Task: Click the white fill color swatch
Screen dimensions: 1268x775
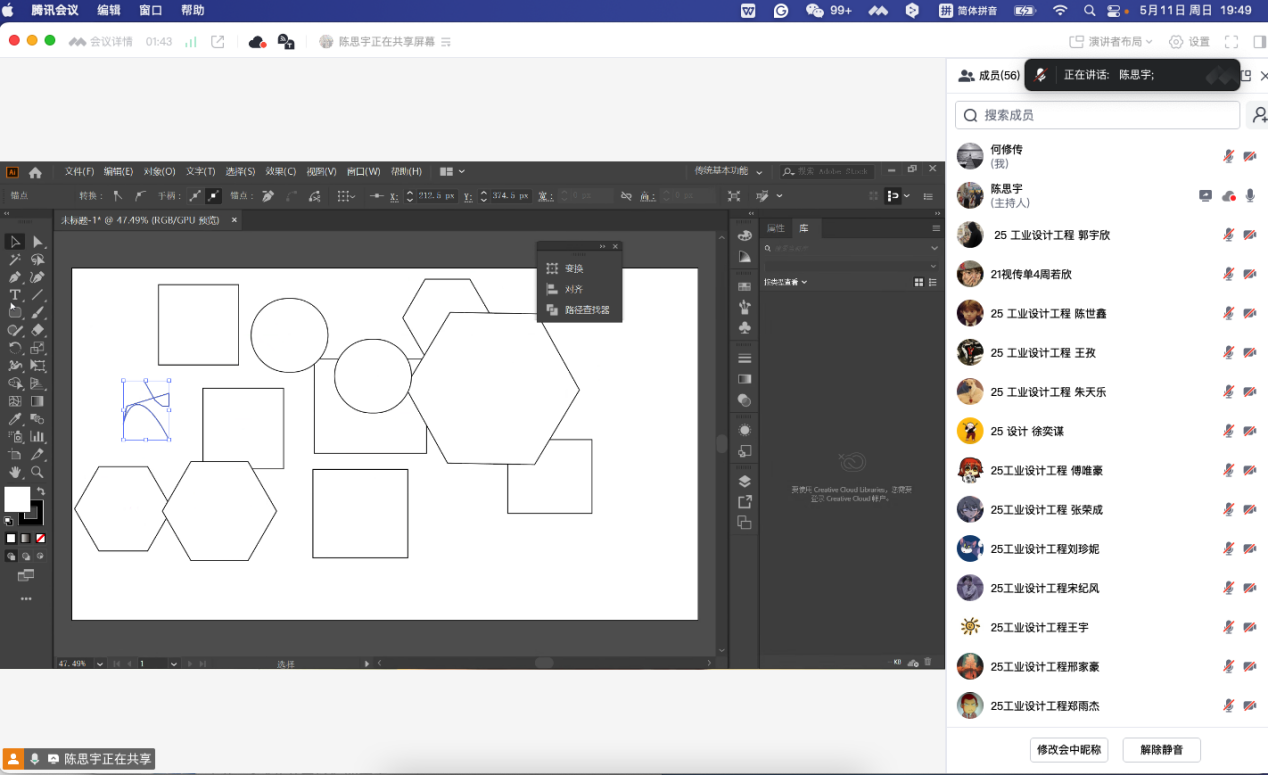Action: [x=17, y=499]
